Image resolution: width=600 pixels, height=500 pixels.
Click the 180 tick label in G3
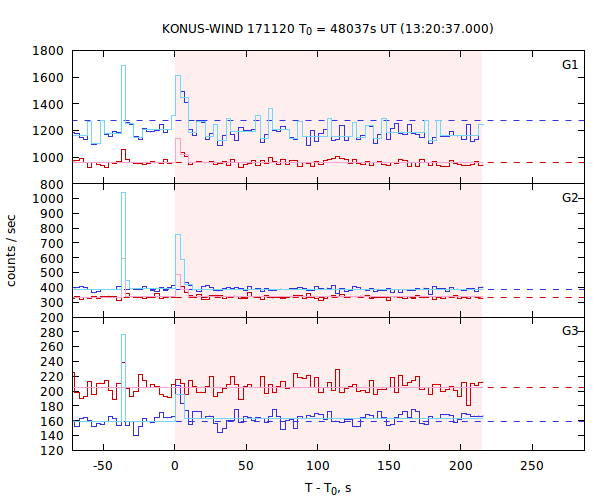52,406
